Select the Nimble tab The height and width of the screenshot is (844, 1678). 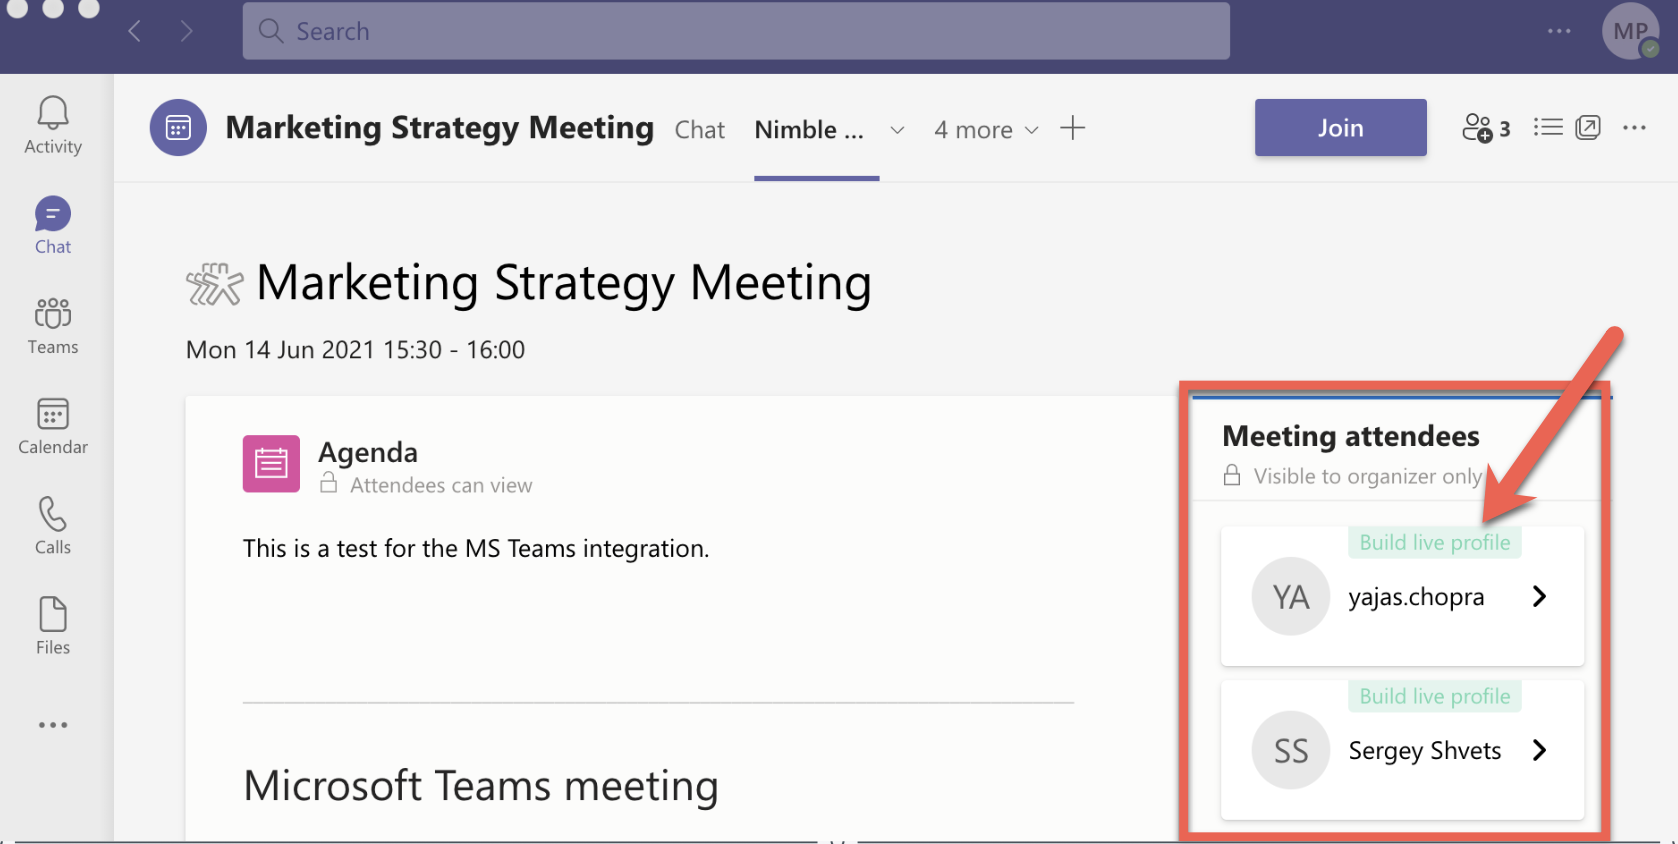808,130
